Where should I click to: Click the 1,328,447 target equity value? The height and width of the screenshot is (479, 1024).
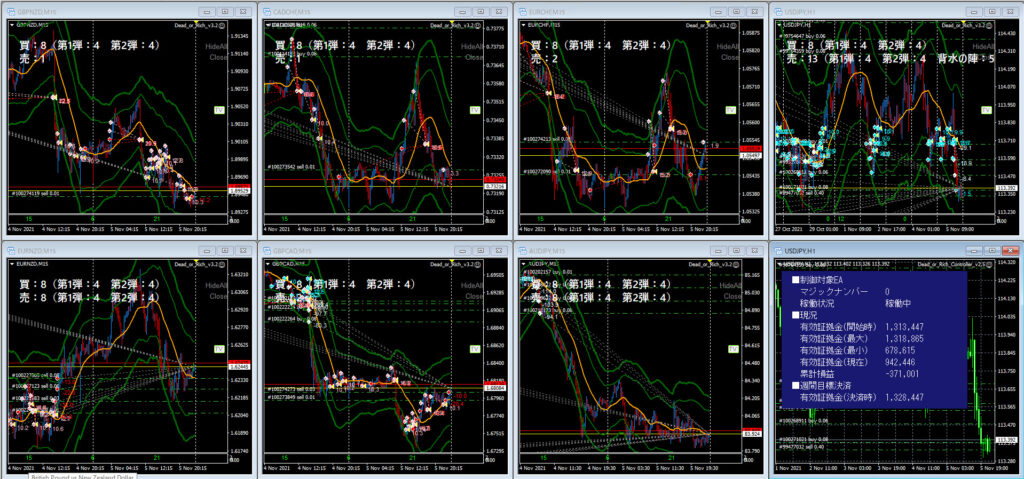coord(904,397)
